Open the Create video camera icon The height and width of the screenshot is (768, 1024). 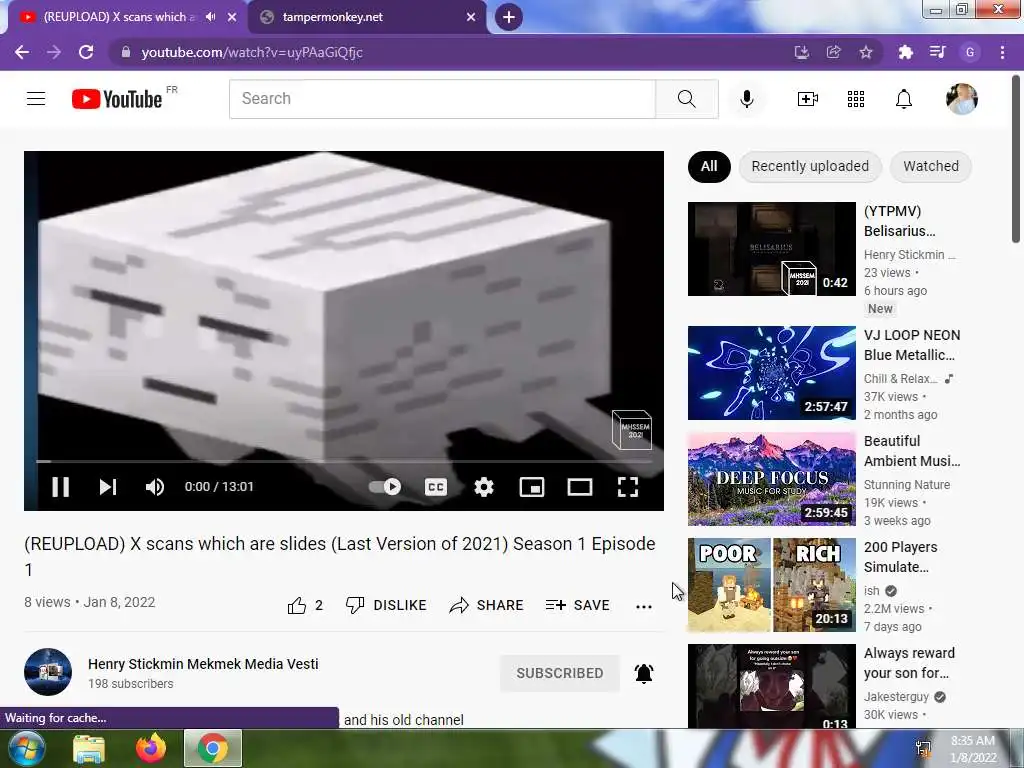[x=808, y=99]
